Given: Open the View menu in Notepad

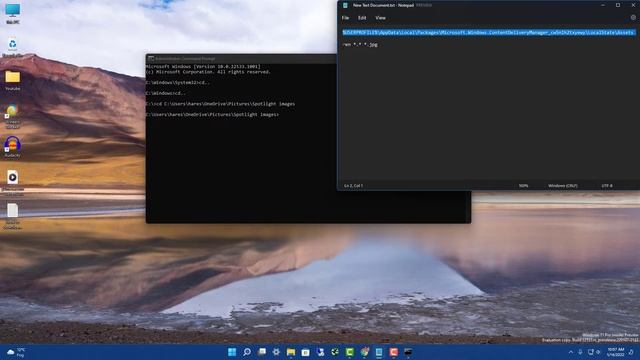Looking at the screenshot, I should (x=380, y=18).
